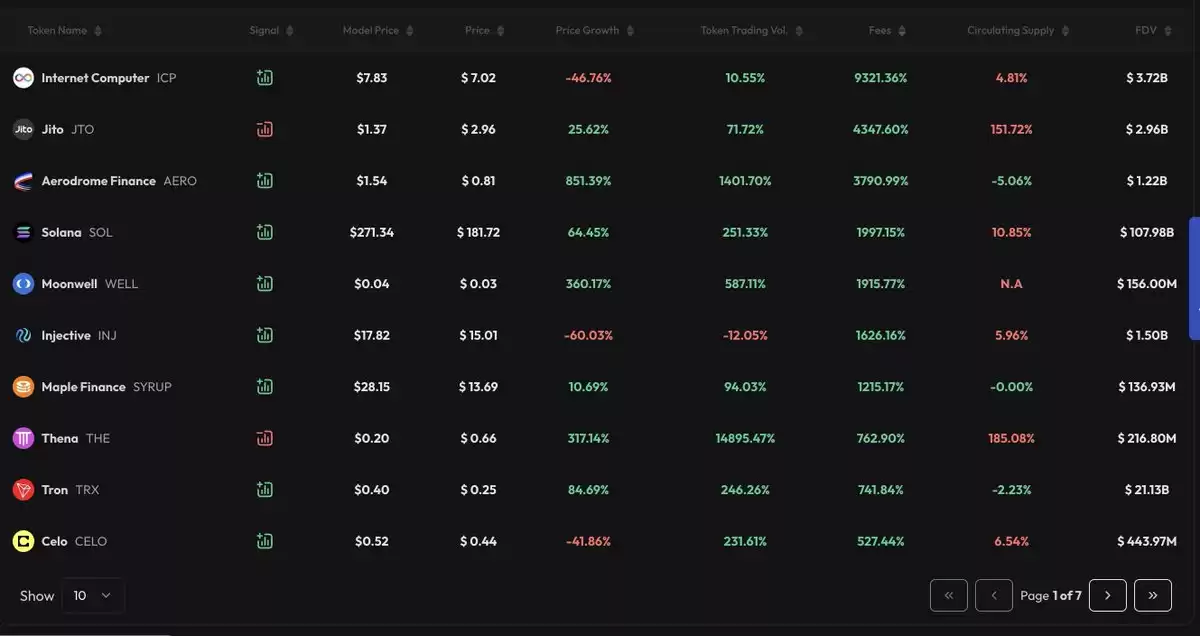
Task: Open the Thena THE token name
Action: tap(76, 438)
